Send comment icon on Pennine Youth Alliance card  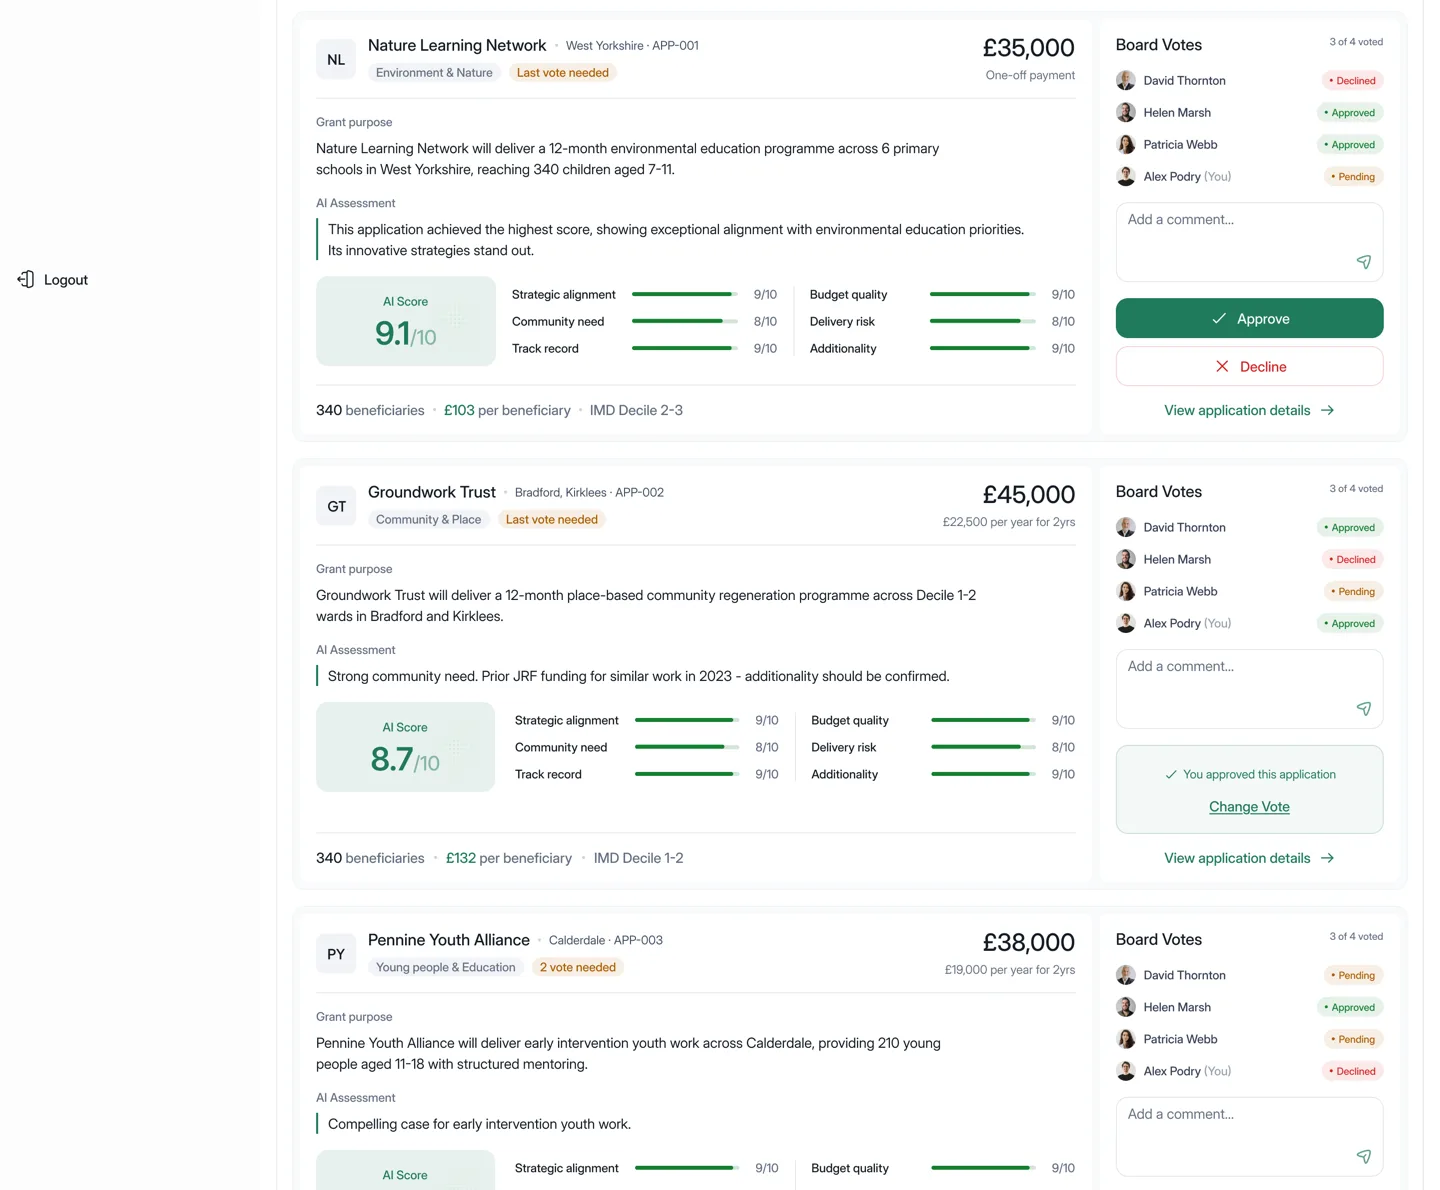point(1363,1157)
